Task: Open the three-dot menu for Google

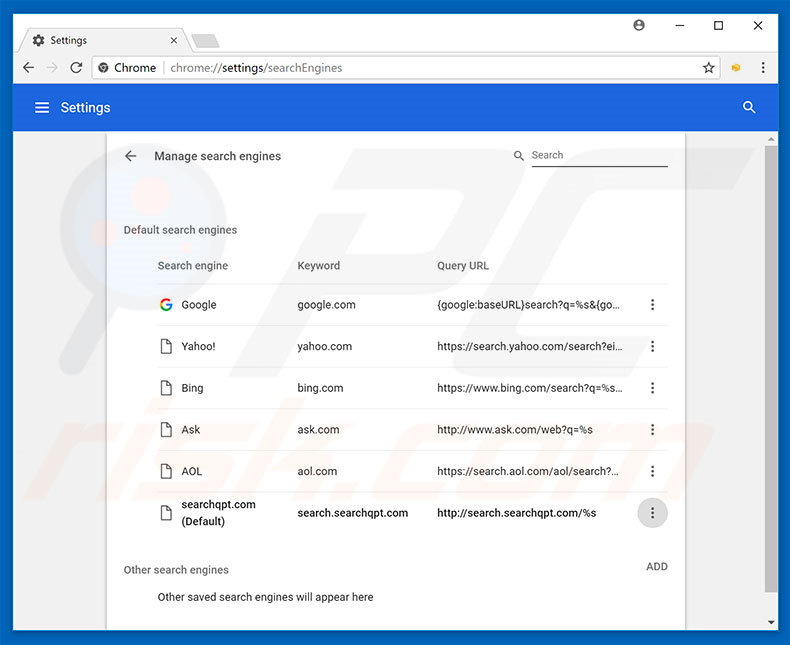Action: point(652,304)
